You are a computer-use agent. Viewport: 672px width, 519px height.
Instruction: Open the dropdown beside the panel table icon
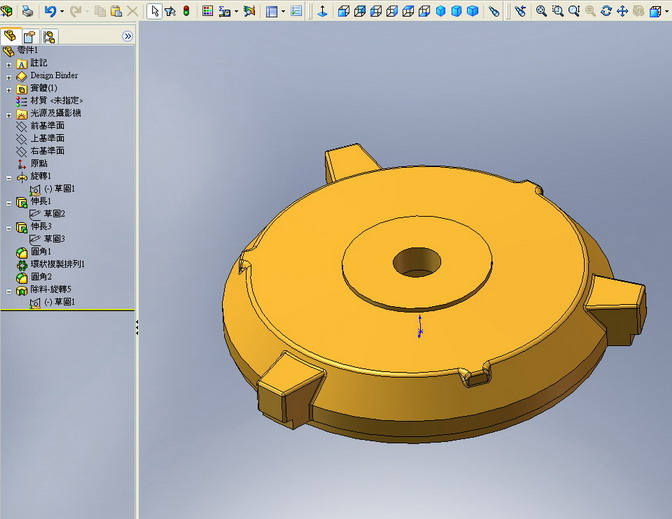pos(283,11)
